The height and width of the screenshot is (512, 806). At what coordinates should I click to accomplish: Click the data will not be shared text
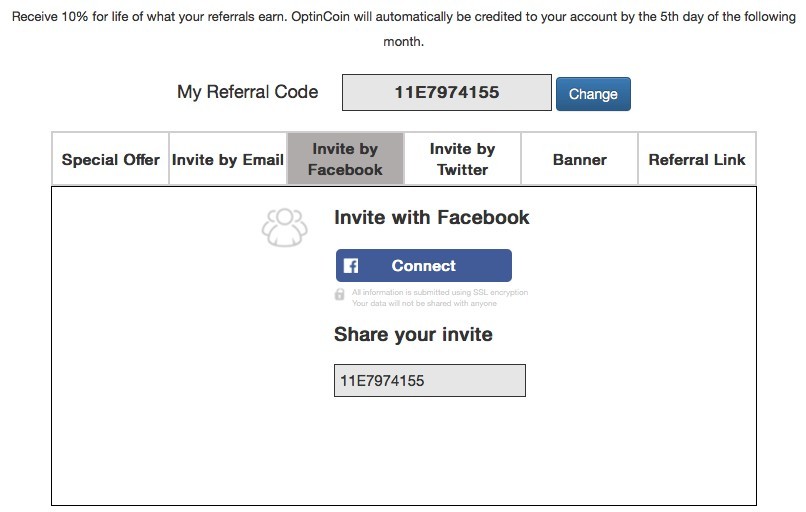[424, 303]
